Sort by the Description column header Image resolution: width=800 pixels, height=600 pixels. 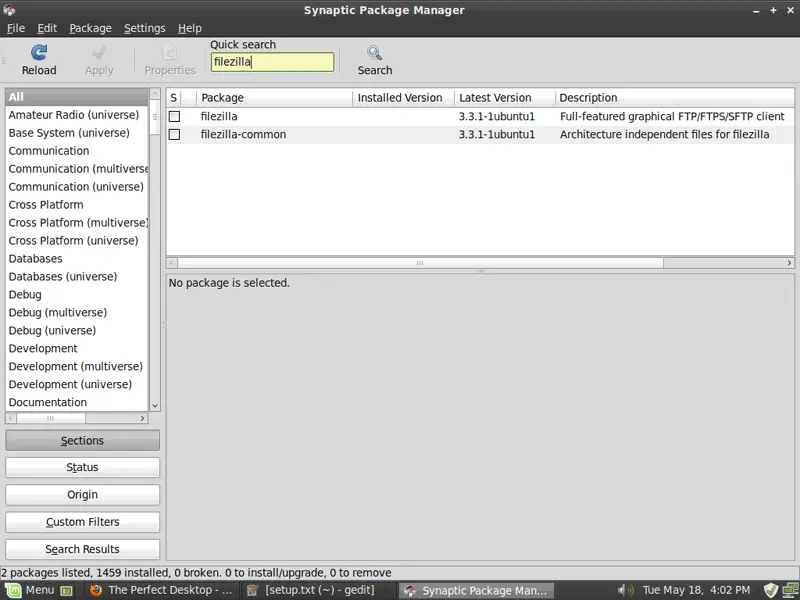[674, 97]
